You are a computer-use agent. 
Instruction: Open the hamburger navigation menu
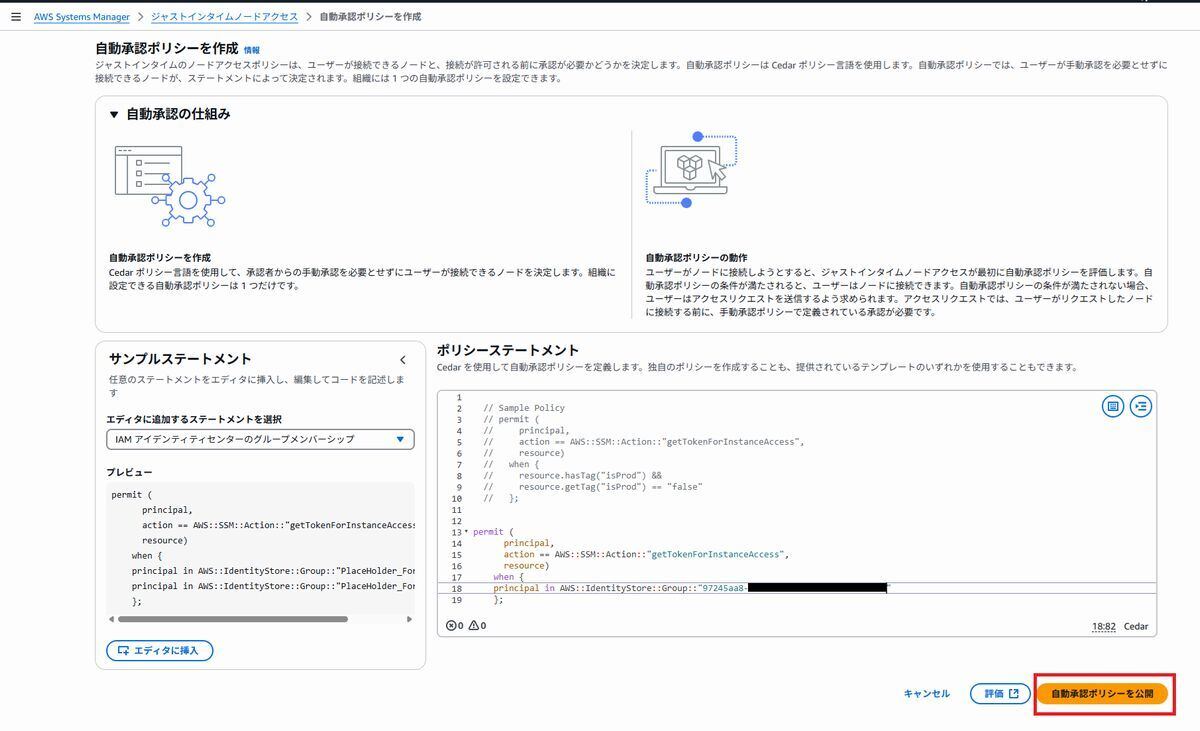point(15,17)
